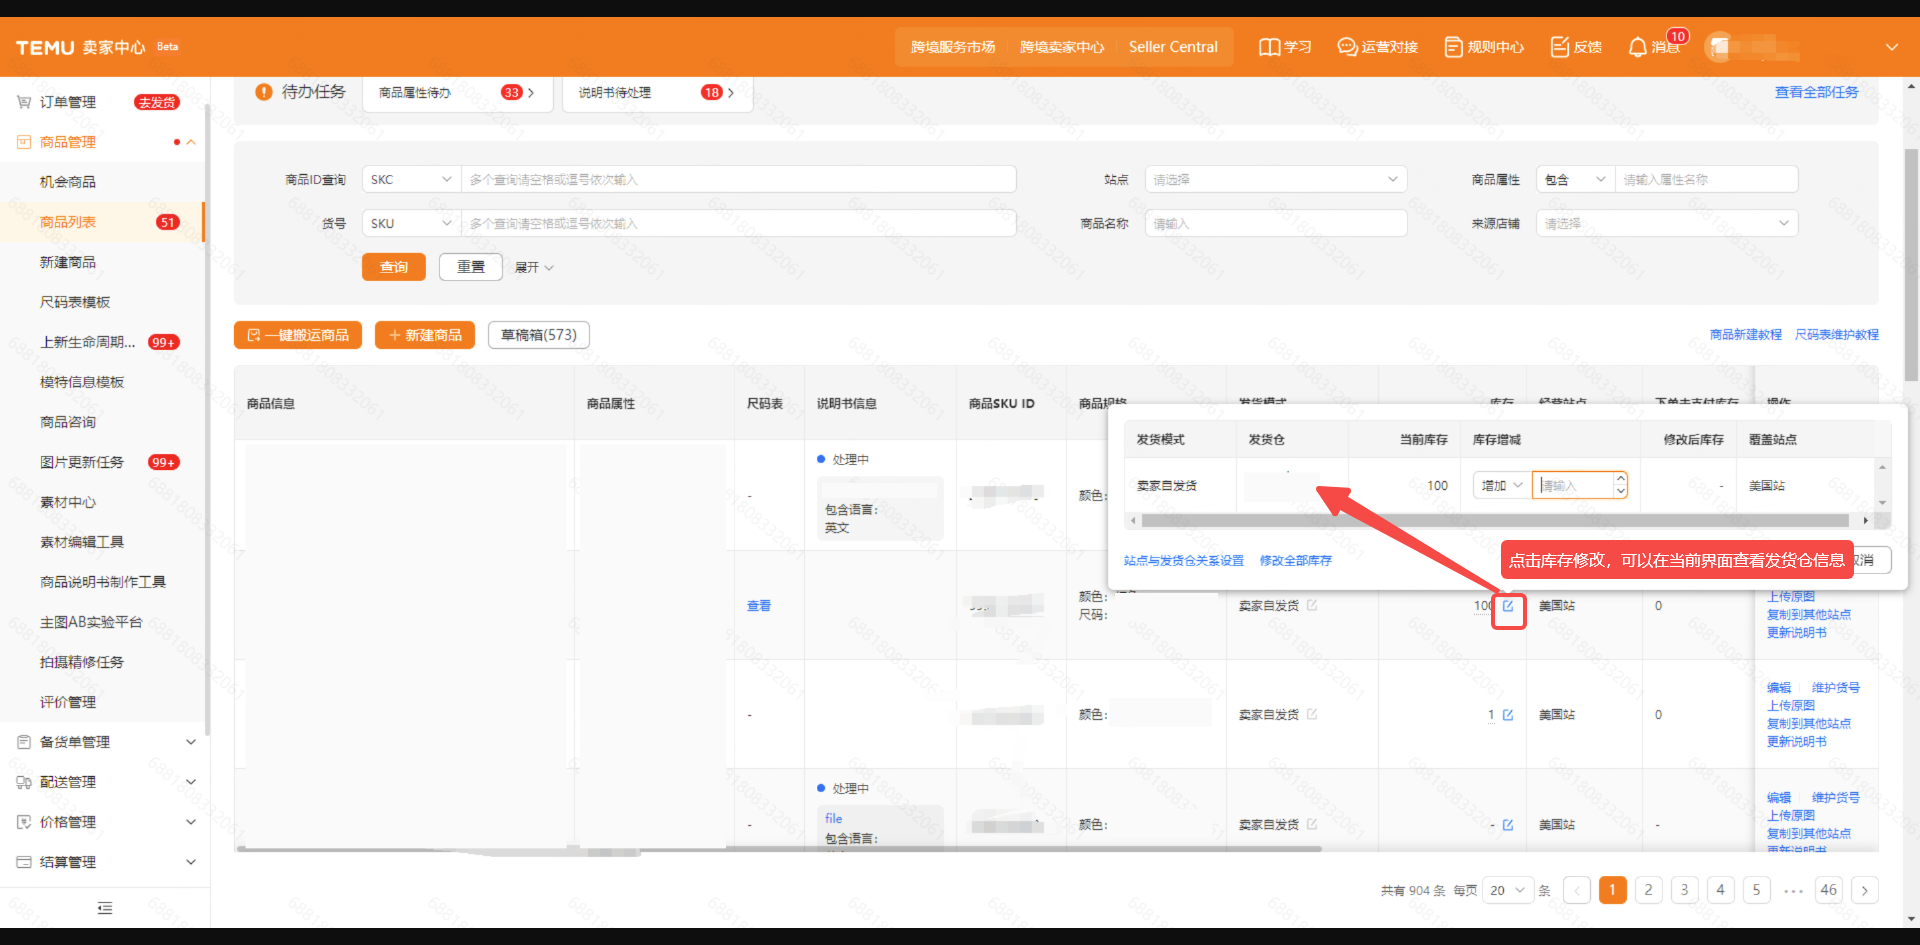Viewport: 1920px width, 945px height.
Task: Expand the account menu chevron in header
Action: click(1891, 47)
